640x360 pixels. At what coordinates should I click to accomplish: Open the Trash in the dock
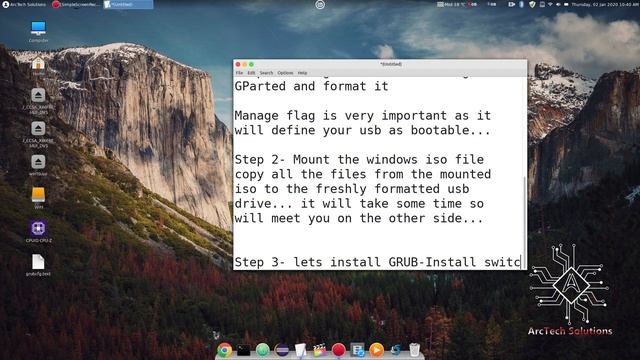(x=414, y=350)
